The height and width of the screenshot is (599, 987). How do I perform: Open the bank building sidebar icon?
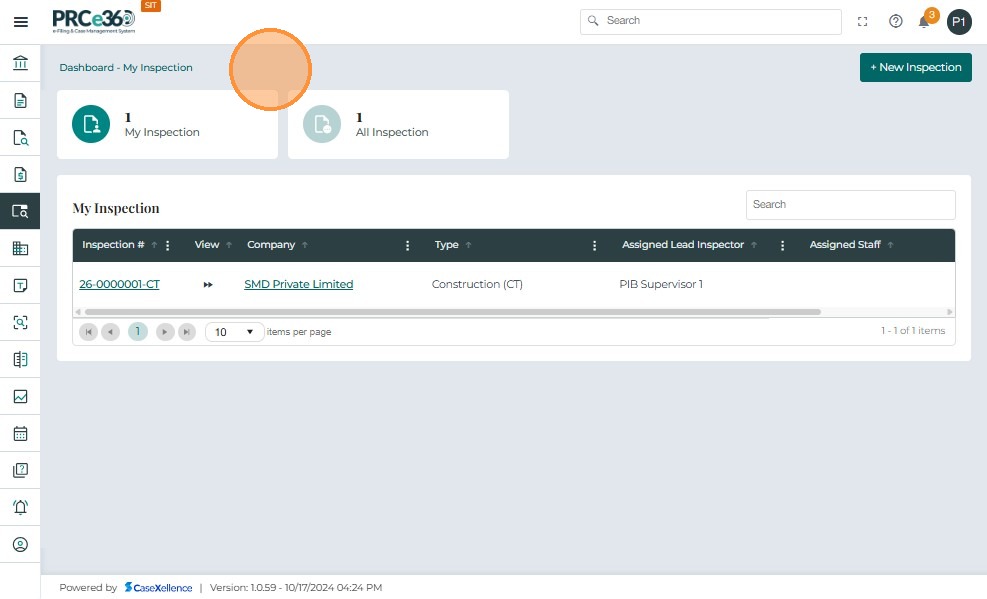tap(20, 63)
